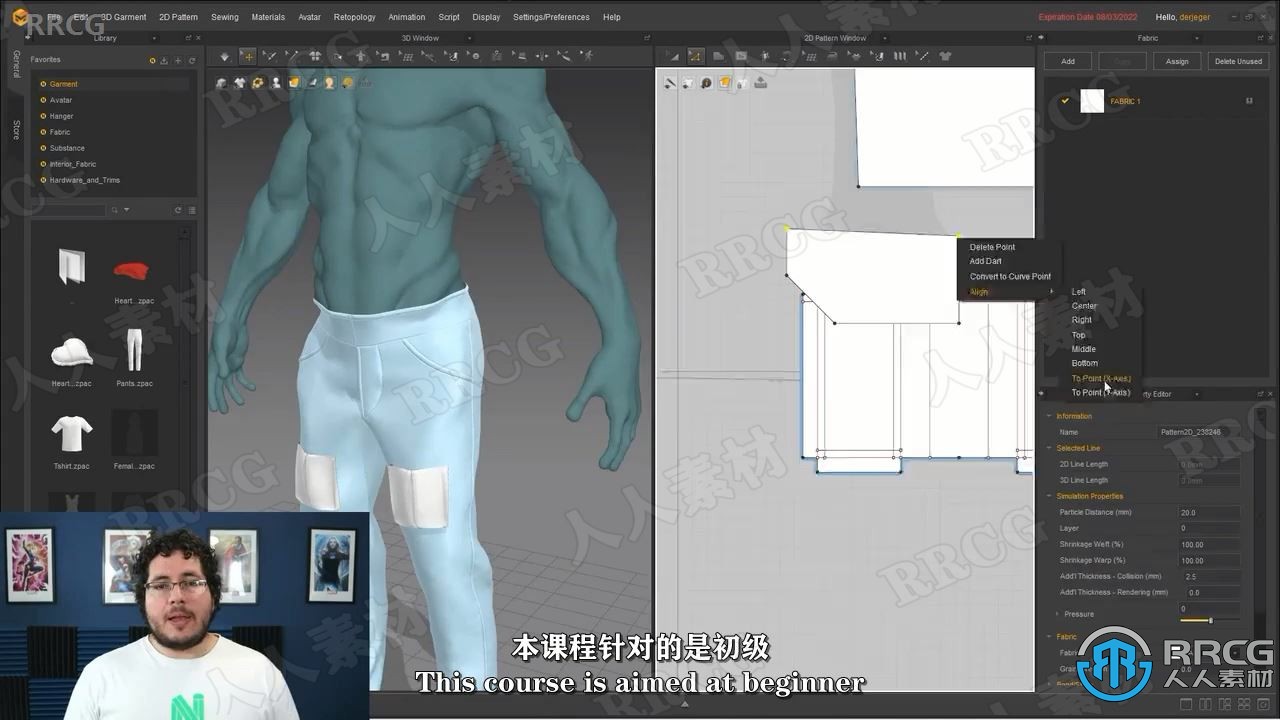Click the Shrinkage Weft value field
1280x720 pixels.
tap(1209, 544)
